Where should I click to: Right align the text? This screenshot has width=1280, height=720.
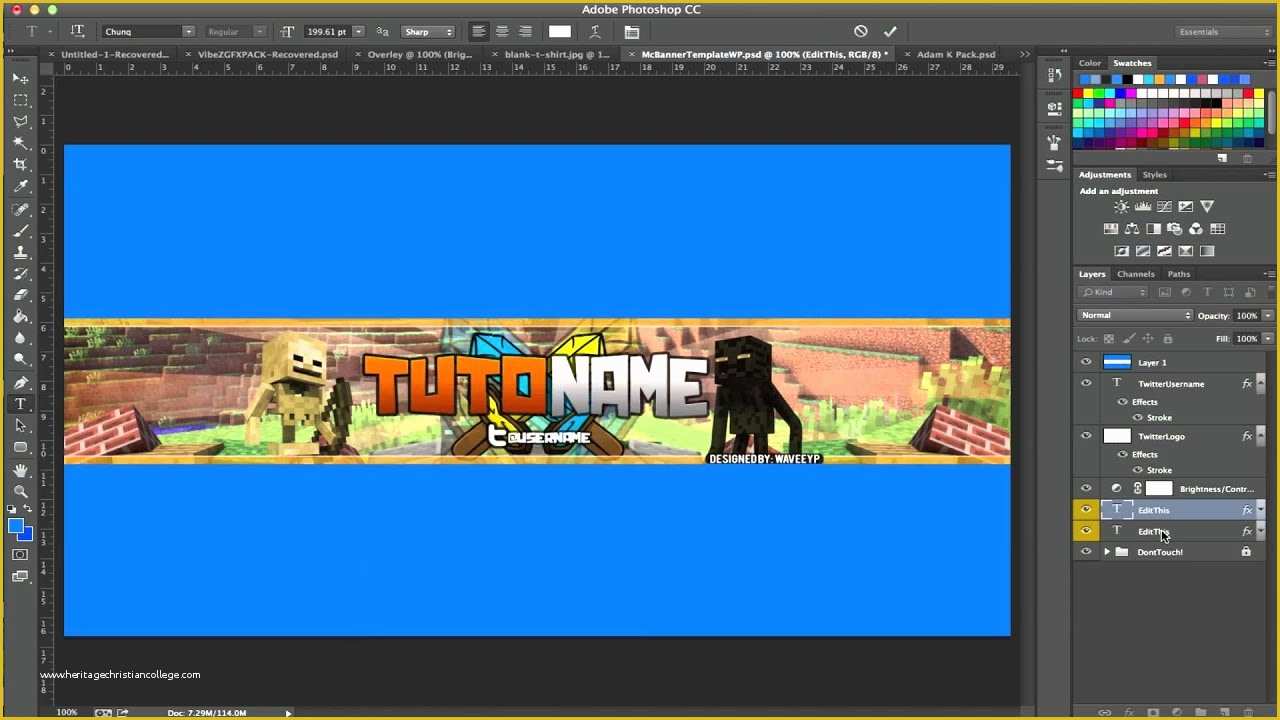[x=525, y=31]
